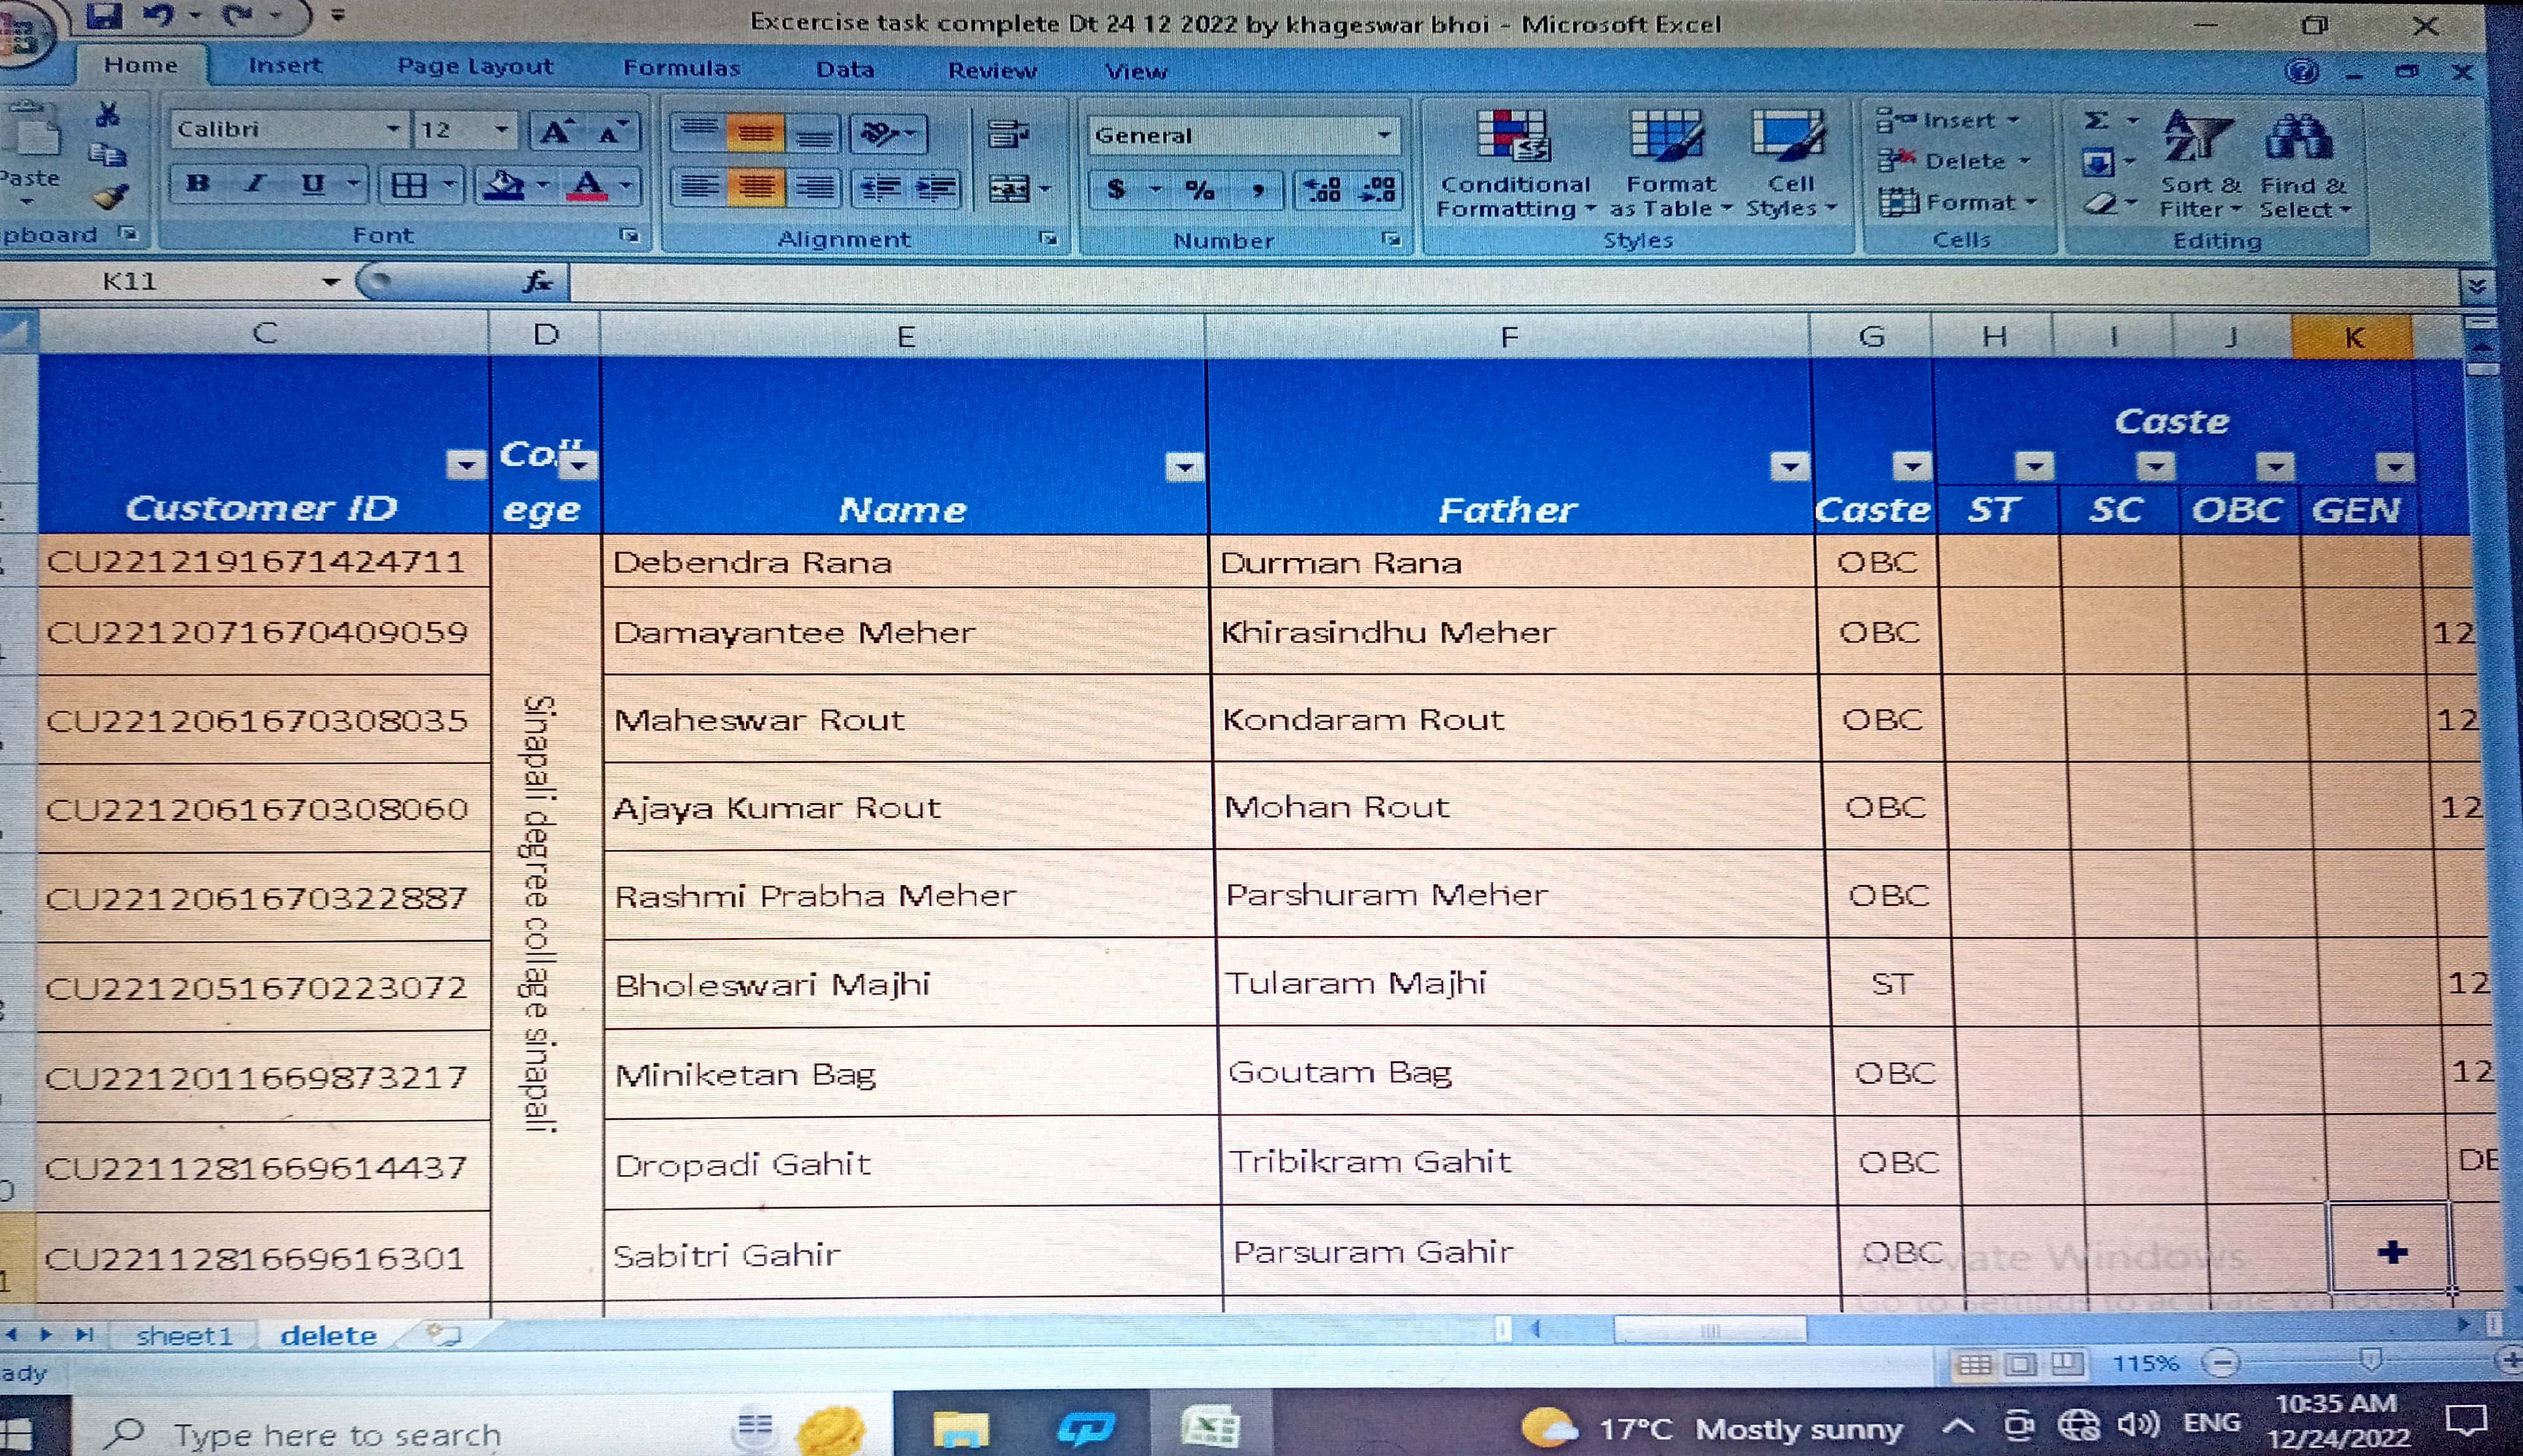Image resolution: width=2523 pixels, height=1456 pixels.
Task: Expand the font size dropdown
Action: (501, 130)
